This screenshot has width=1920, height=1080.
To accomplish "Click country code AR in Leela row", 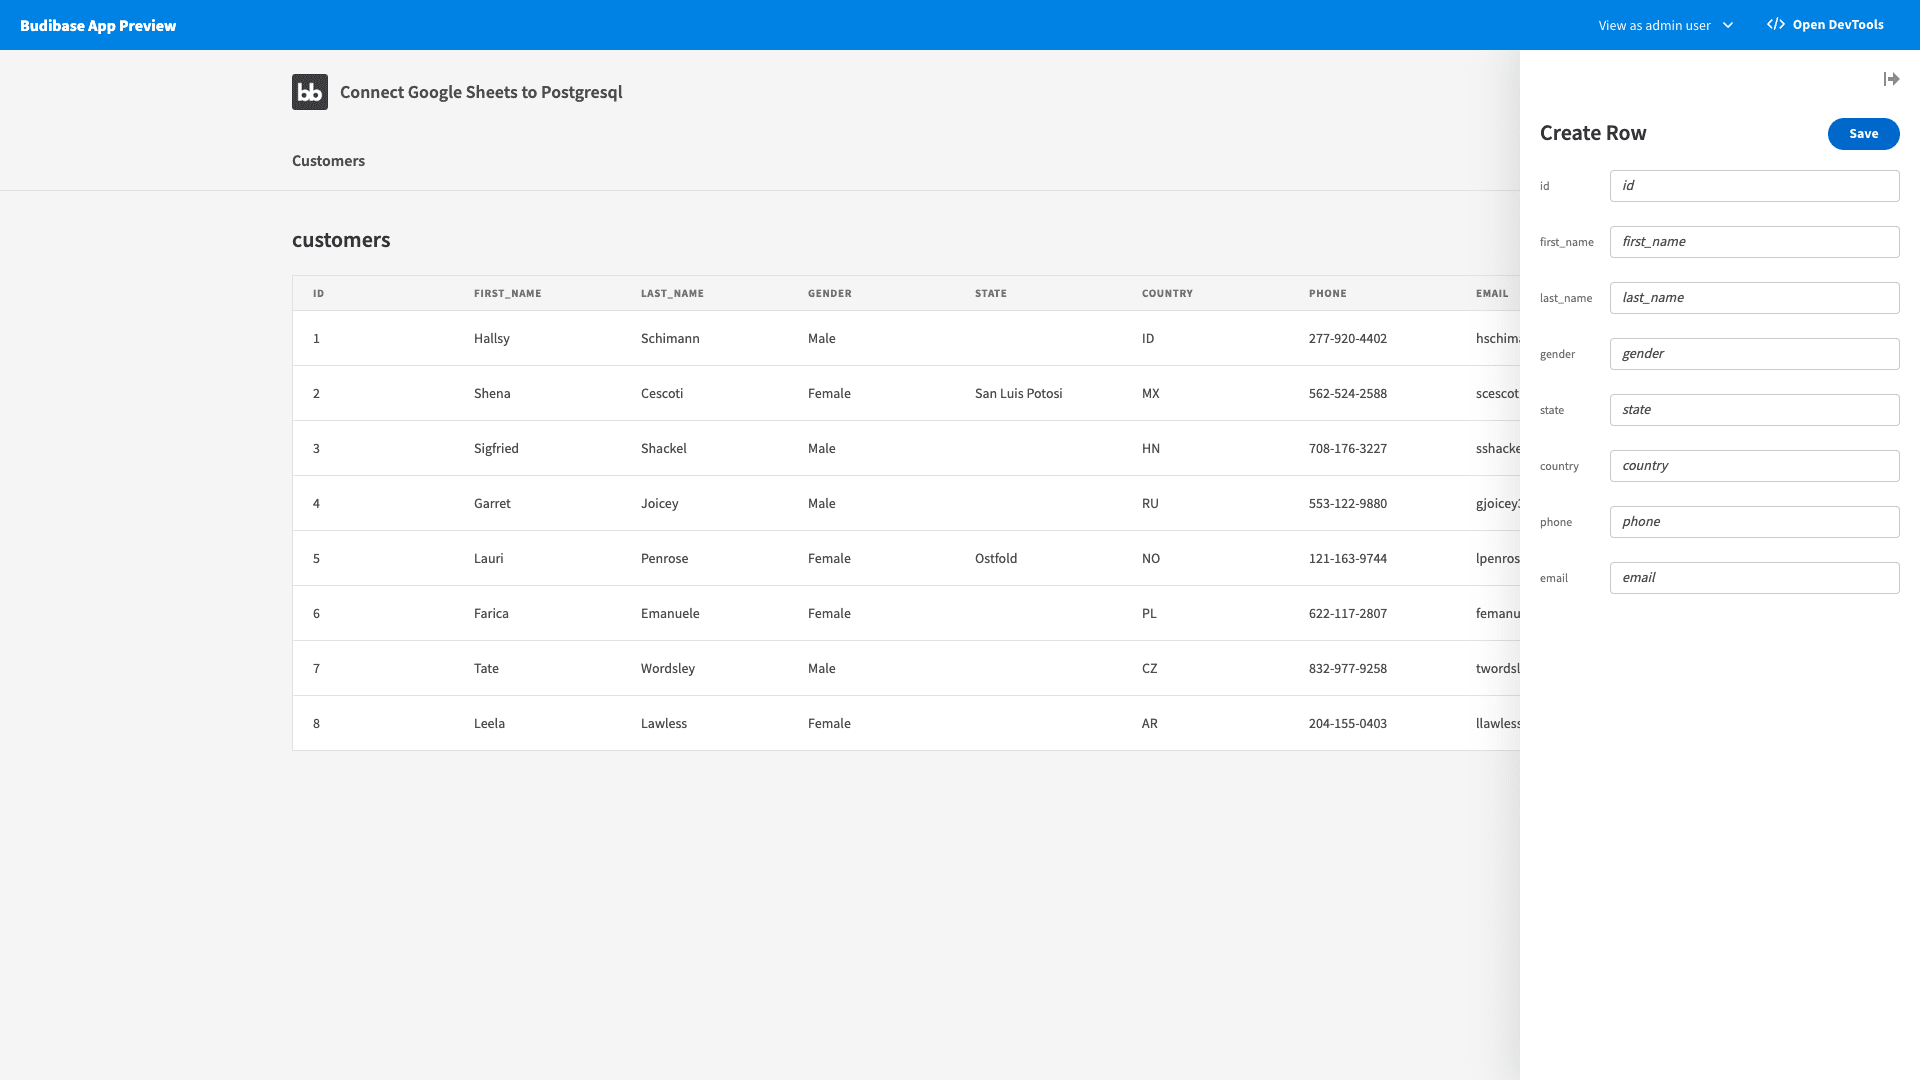I will pos(1149,724).
